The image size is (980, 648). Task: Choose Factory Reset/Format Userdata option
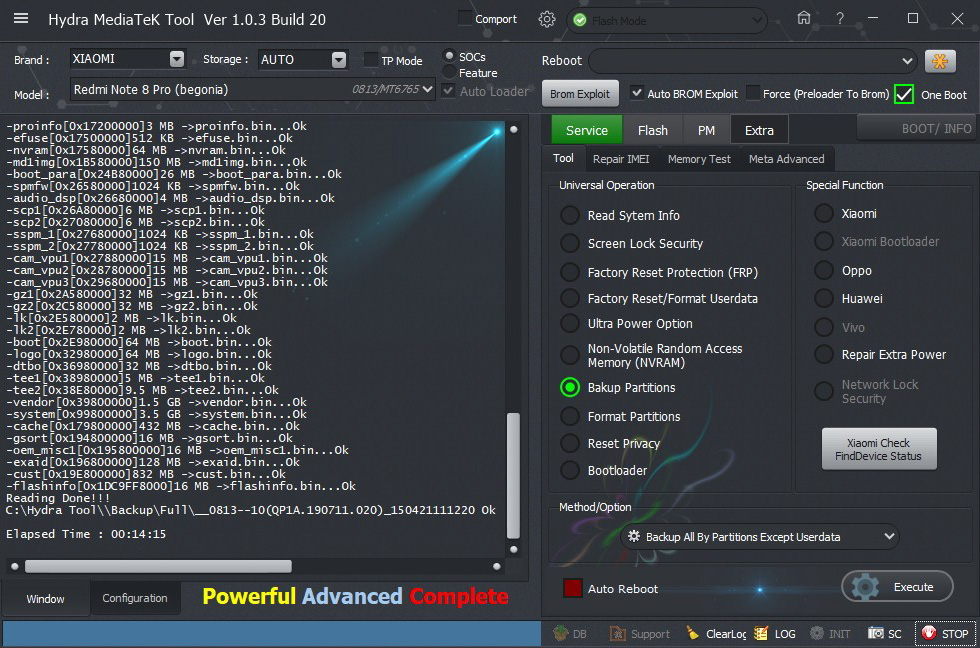(569, 298)
